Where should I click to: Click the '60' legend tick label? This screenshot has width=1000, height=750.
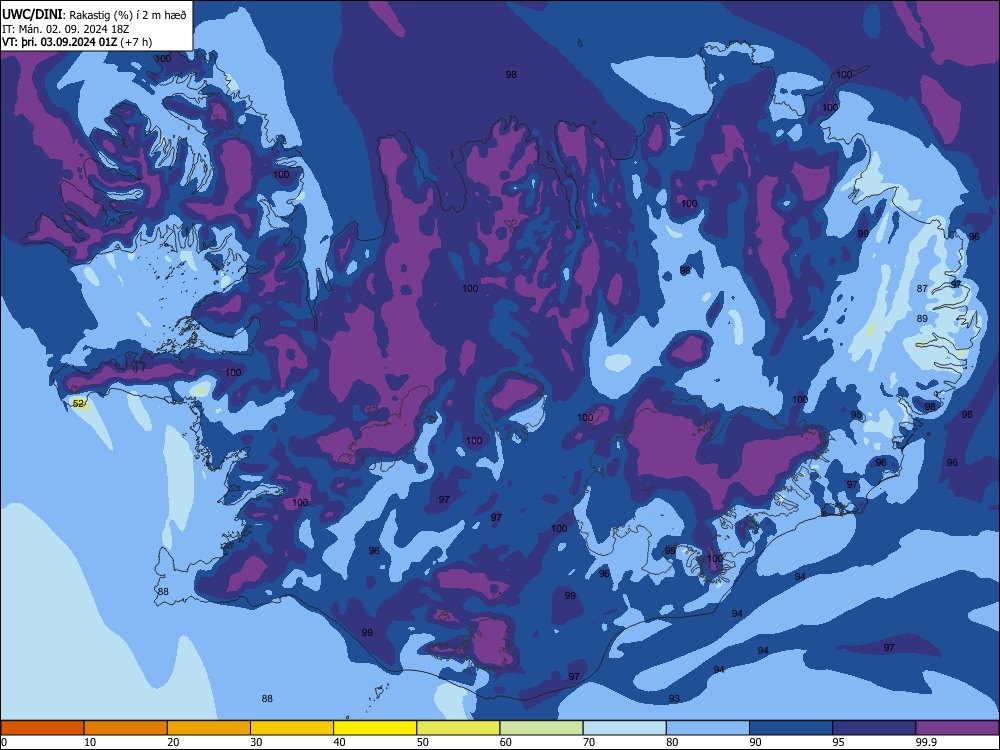pos(506,742)
